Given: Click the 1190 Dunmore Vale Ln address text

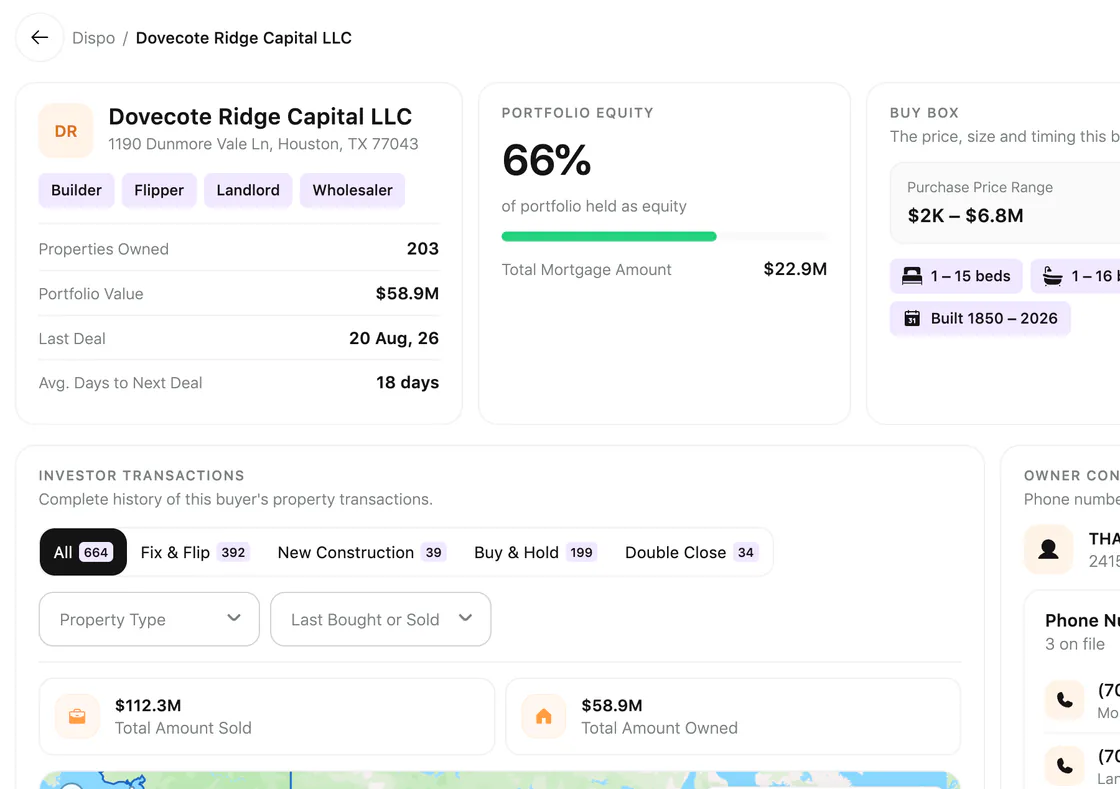Looking at the screenshot, I should pyautogui.click(x=264, y=144).
